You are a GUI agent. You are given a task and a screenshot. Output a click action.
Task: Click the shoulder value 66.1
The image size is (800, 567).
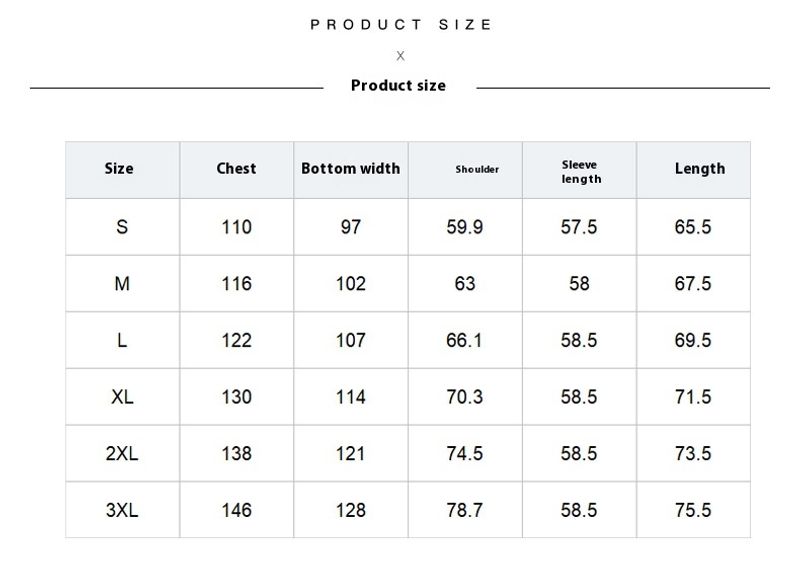point(464,341)
